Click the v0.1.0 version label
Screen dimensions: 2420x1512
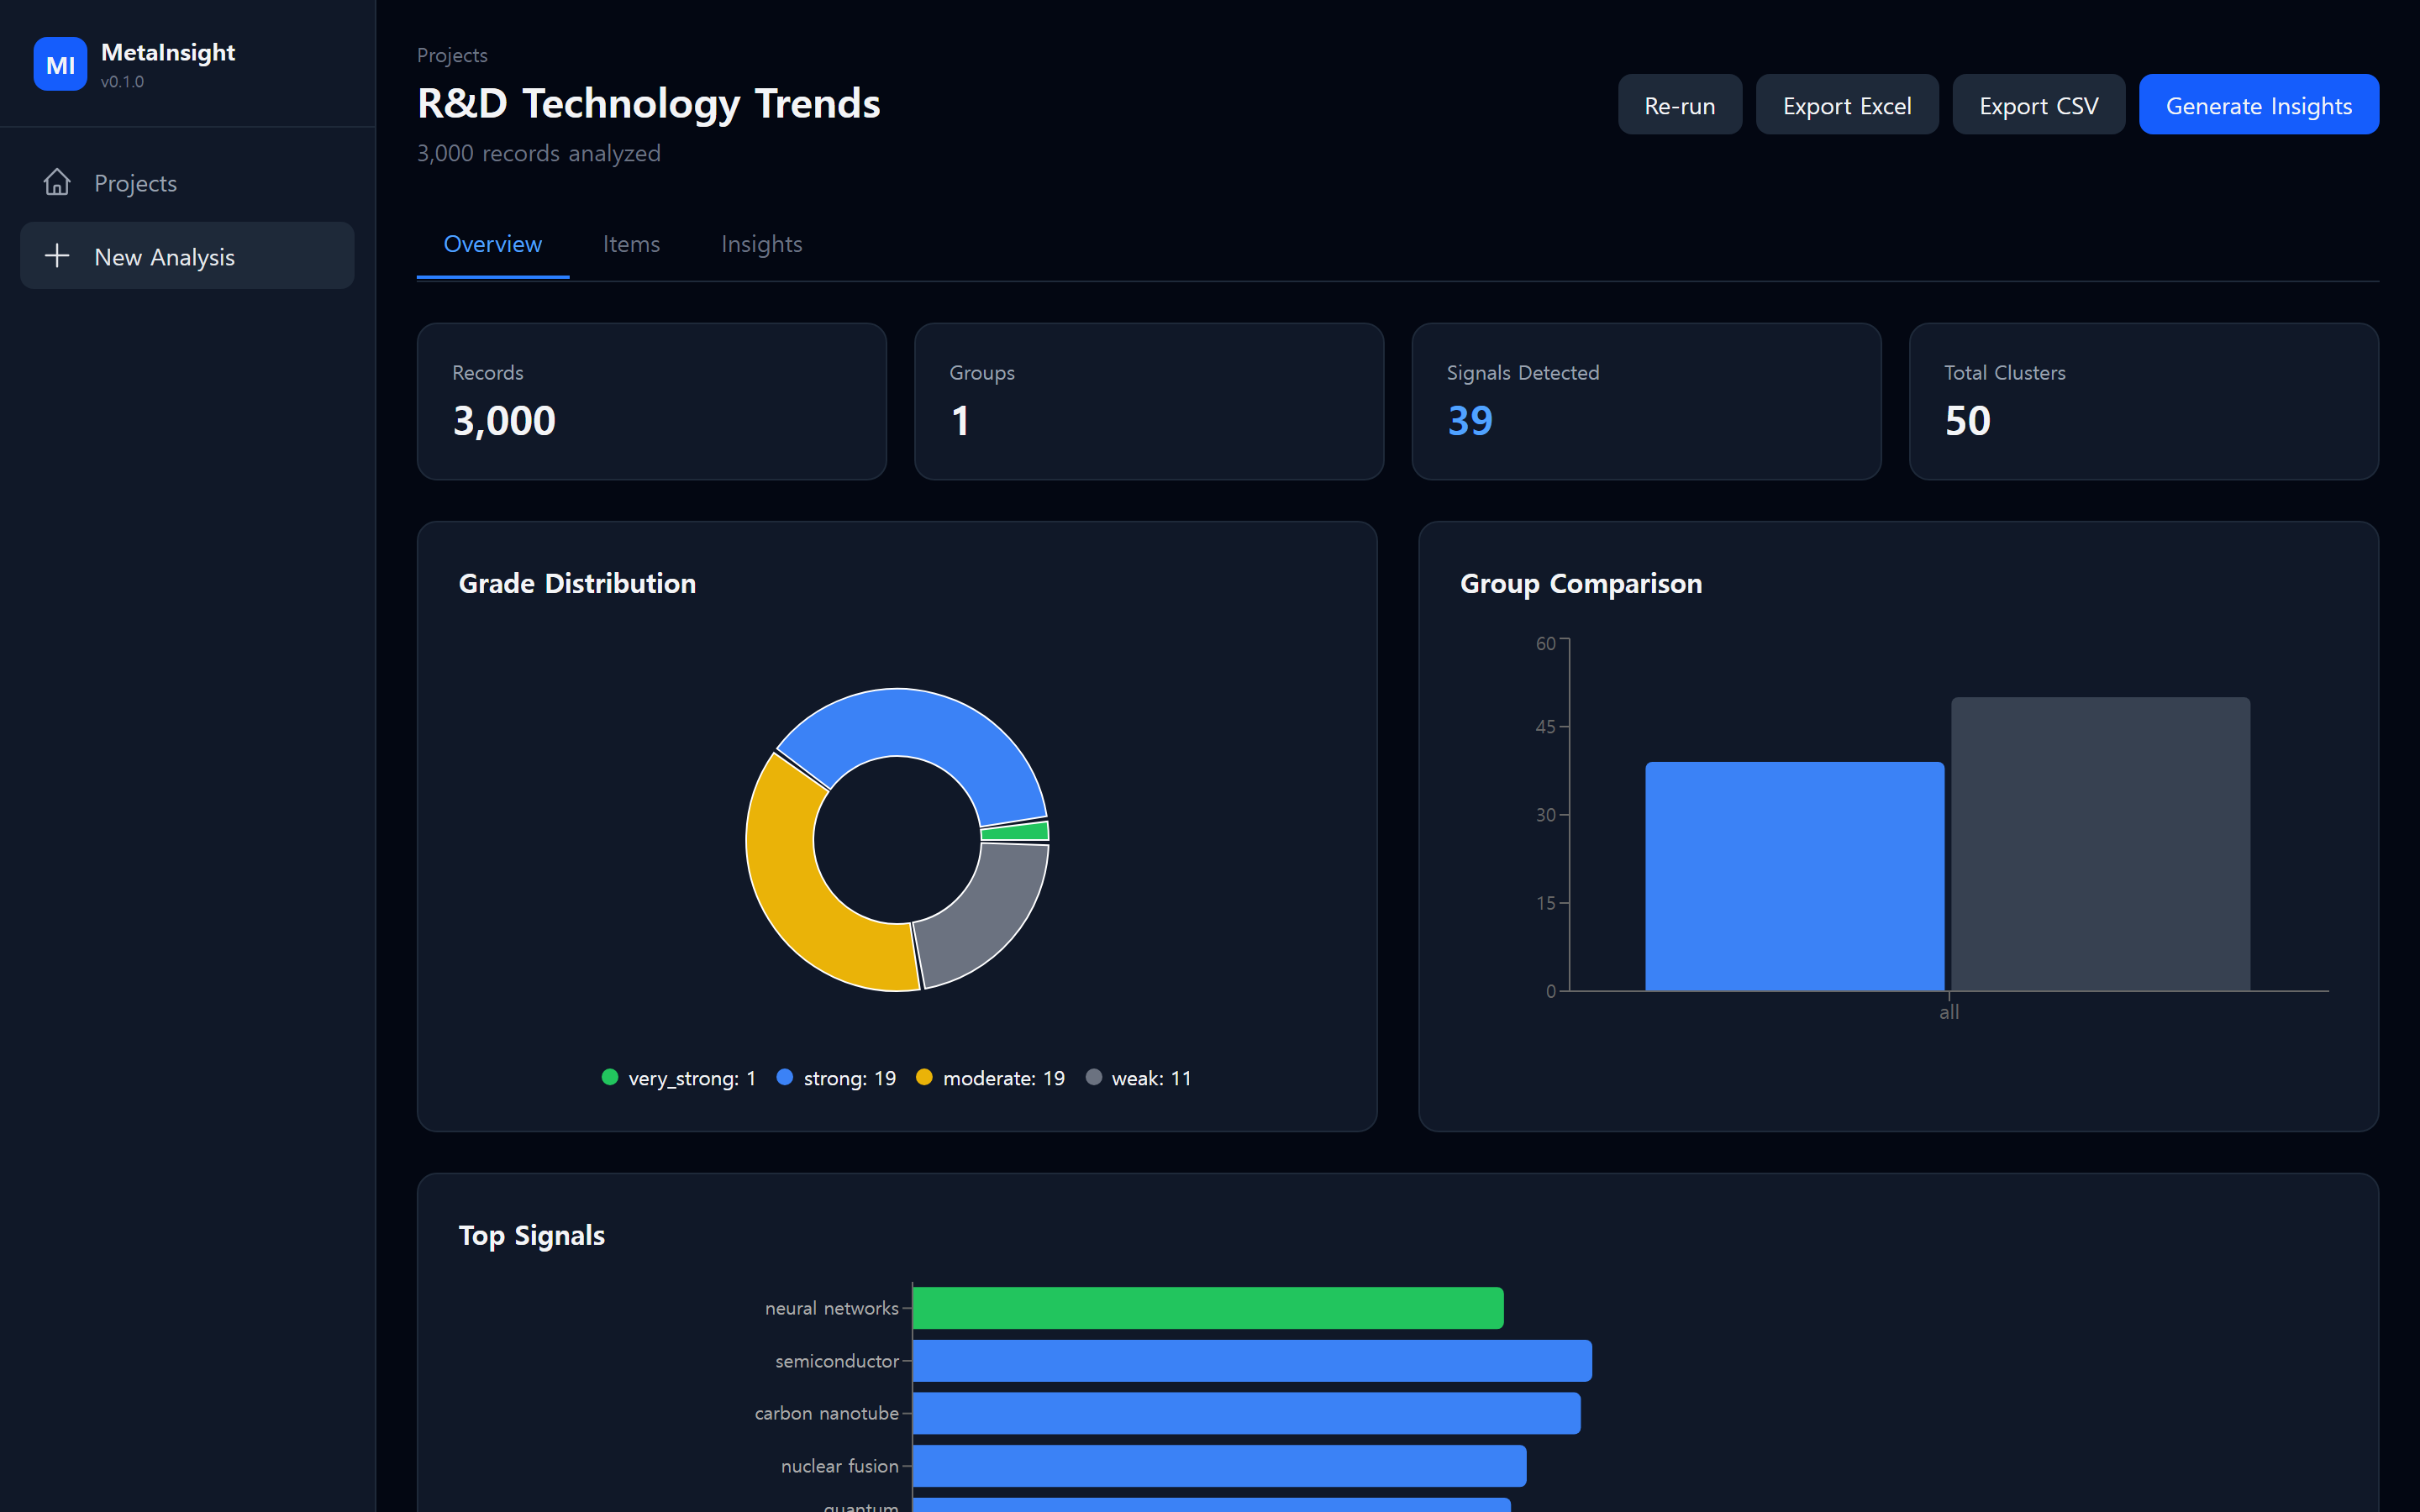(x=122, y=82)
